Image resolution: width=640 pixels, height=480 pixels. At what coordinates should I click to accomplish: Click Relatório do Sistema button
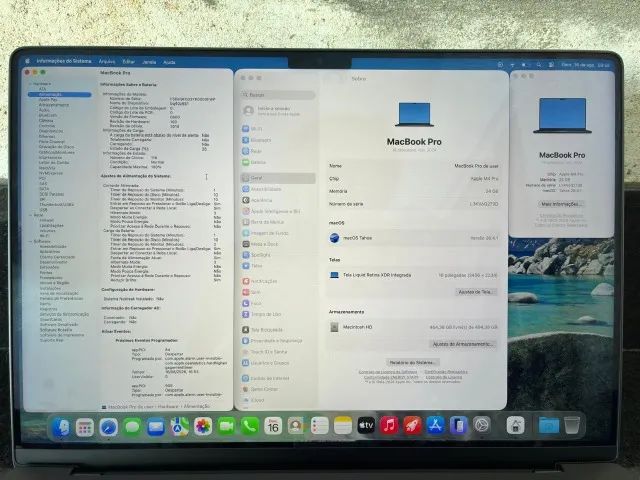coord(412,362)
